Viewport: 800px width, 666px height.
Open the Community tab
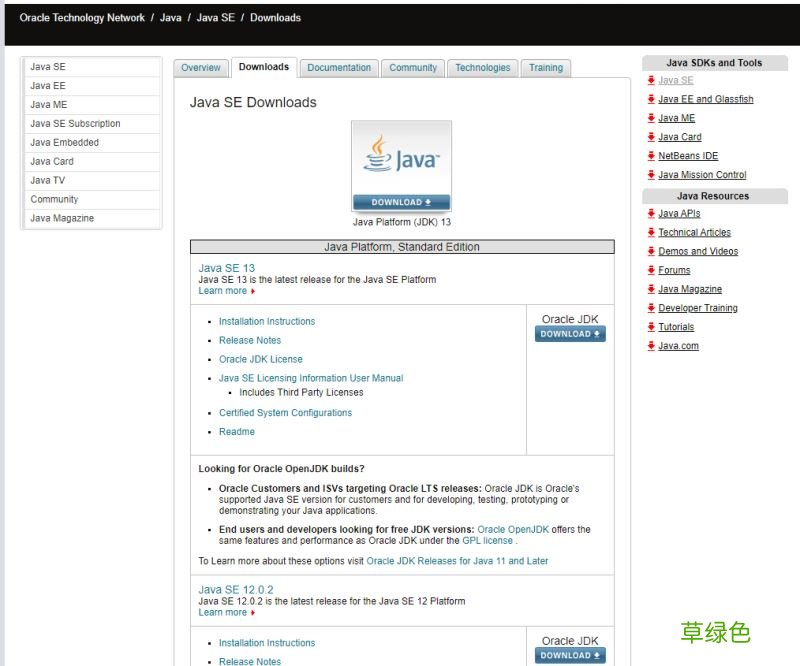[413, 68]
